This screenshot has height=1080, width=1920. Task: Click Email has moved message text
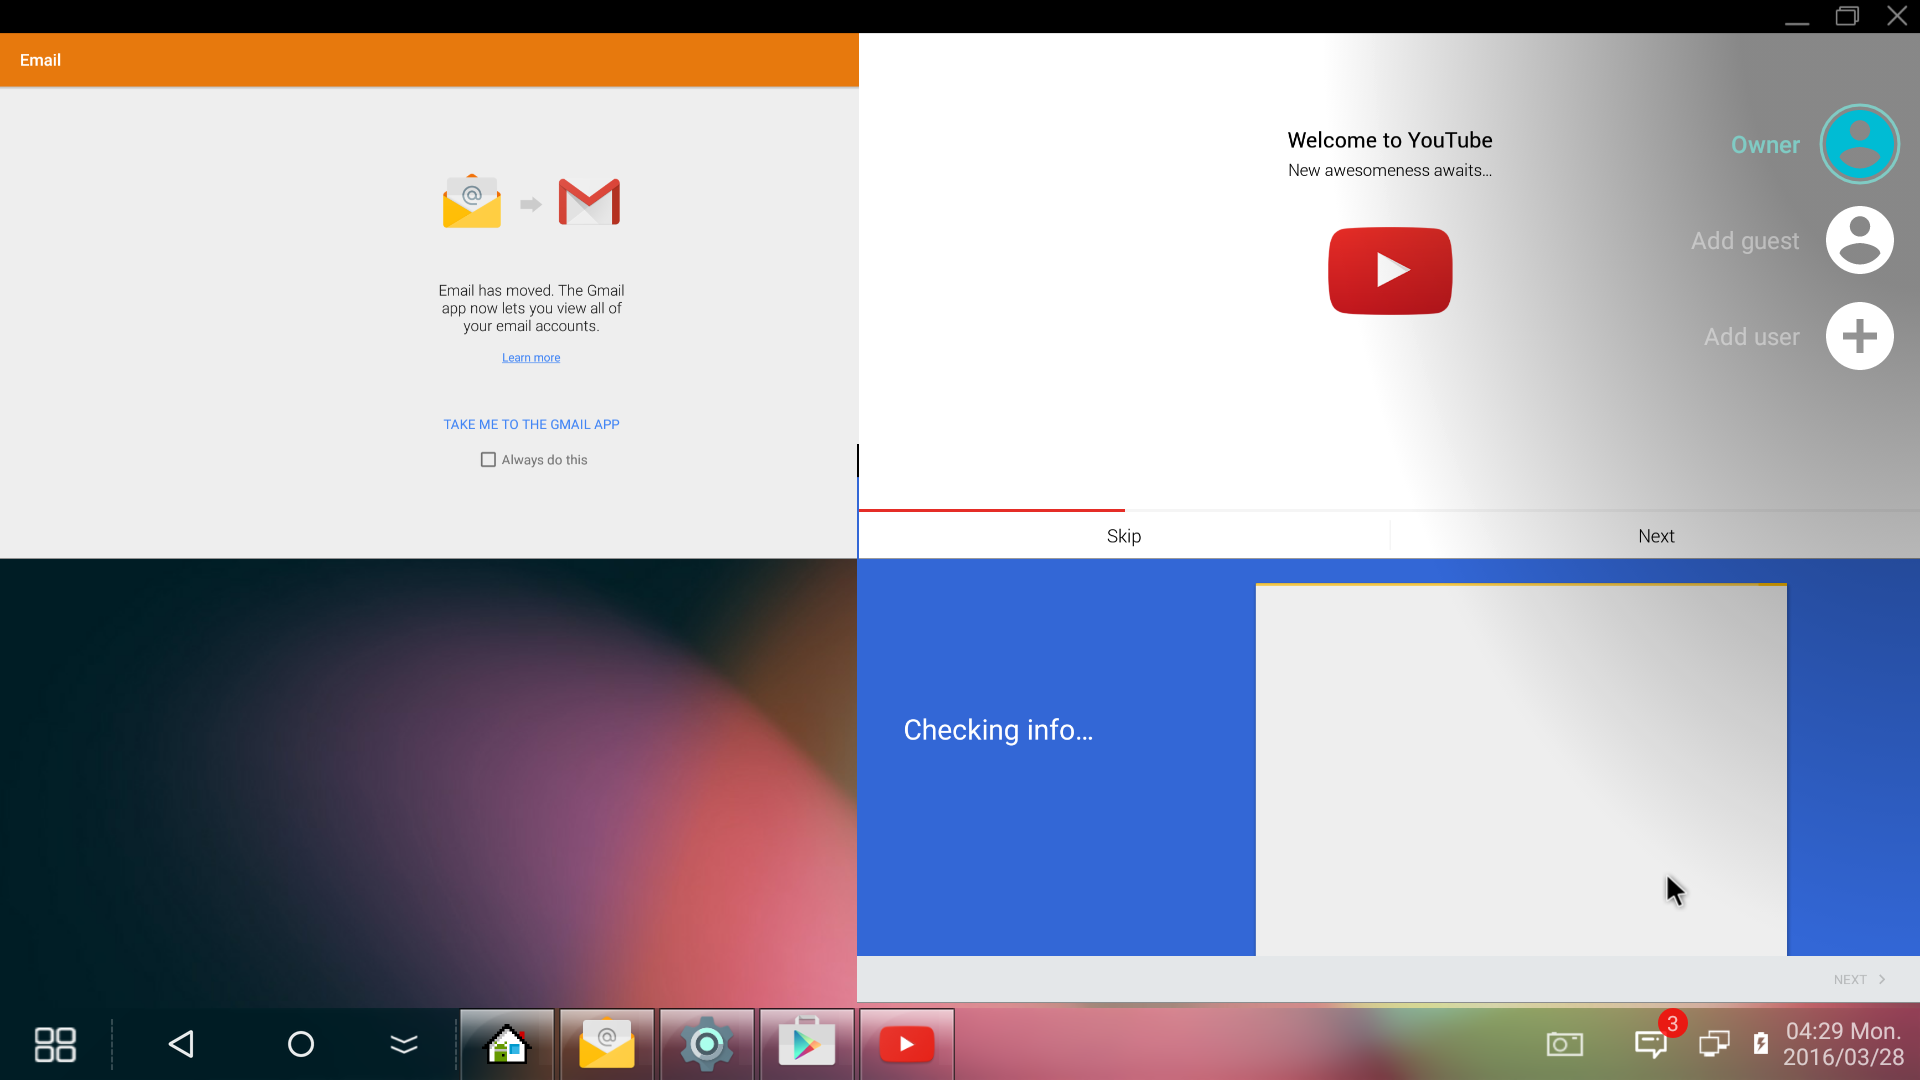coord(531,308)
